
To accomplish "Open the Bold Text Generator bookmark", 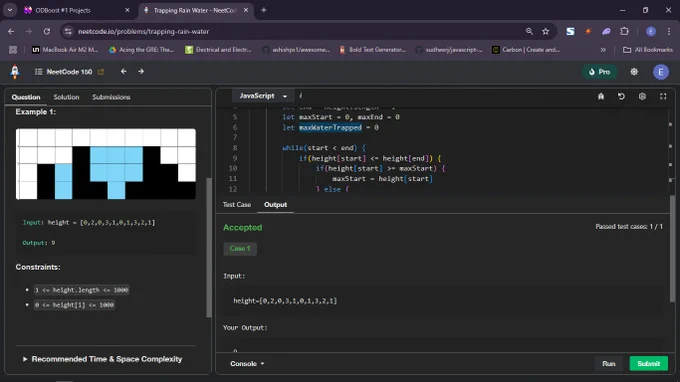I will (x=373, y=50).
